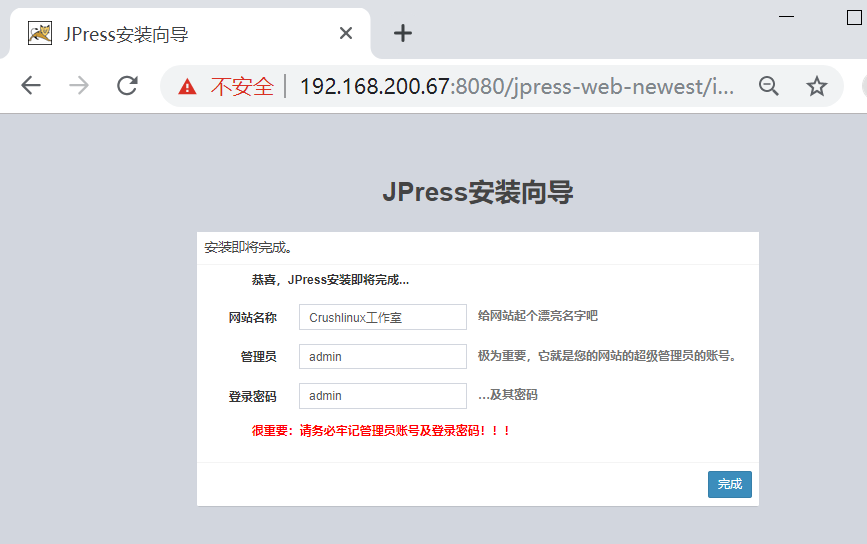Viewport: 867px width, 544px height.
Task: Click the address bar URL text
Action: pyautogui.click(x=516, y=87)
